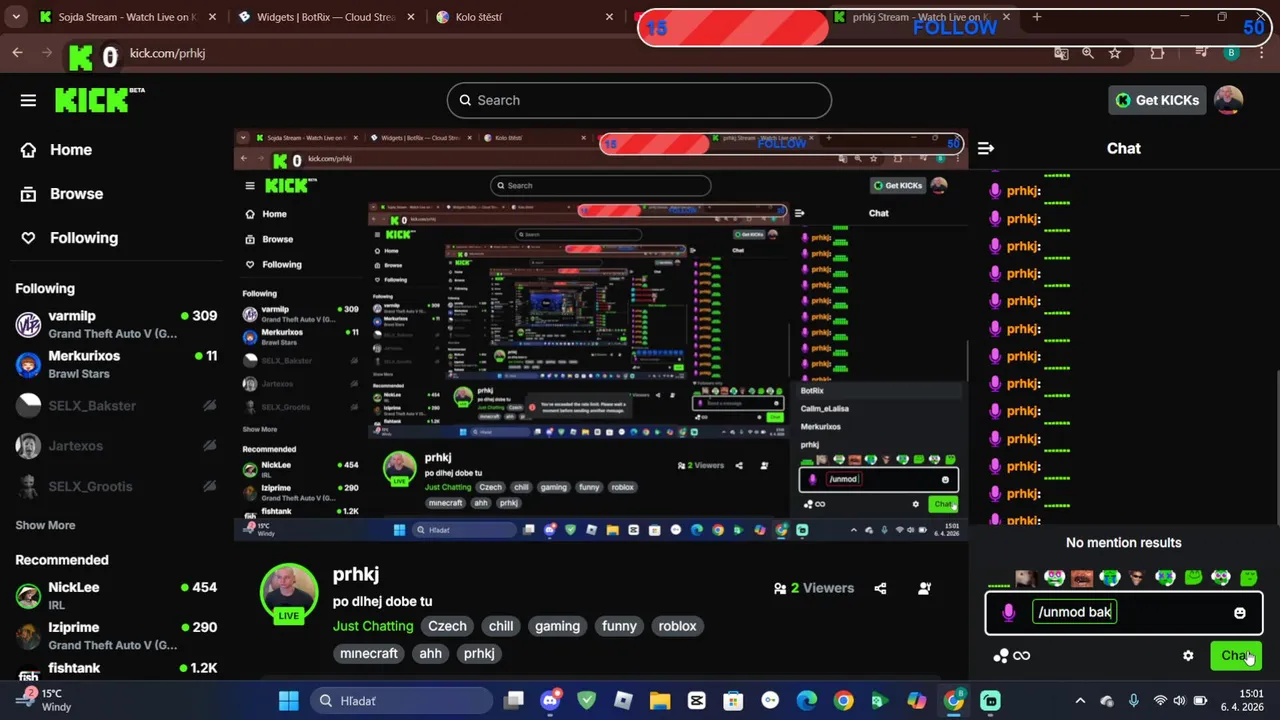Open the browser tab list dropdown

tap(16, 17)
